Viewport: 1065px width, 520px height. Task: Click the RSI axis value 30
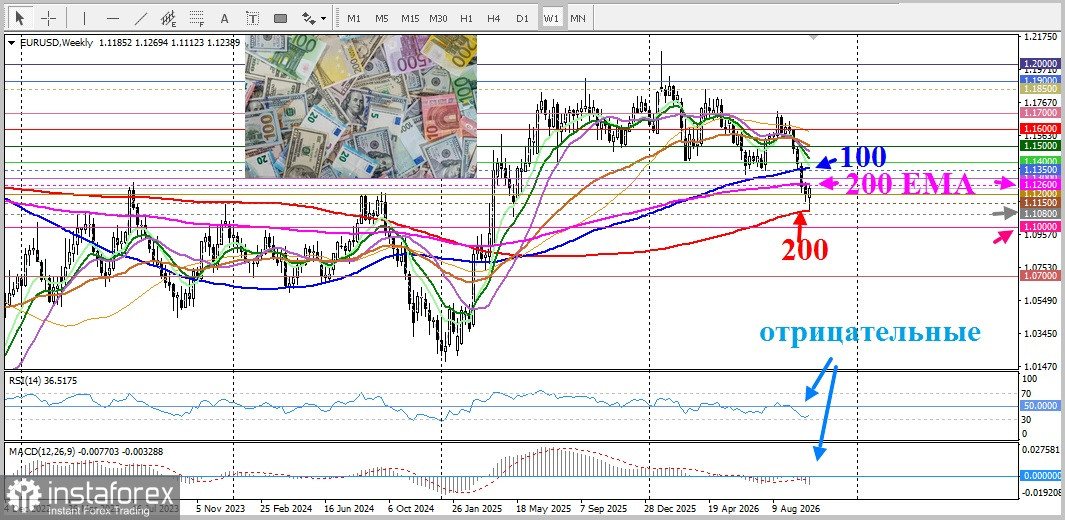coord(1026,420)
